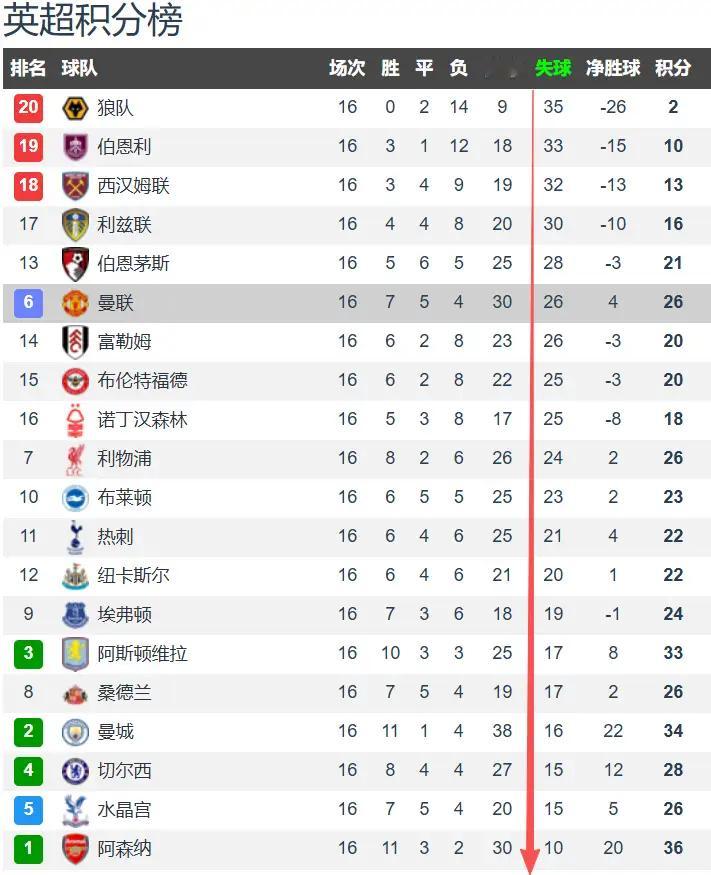Click the Tottenham Hotspur crest icon

(x=75, y=537)
